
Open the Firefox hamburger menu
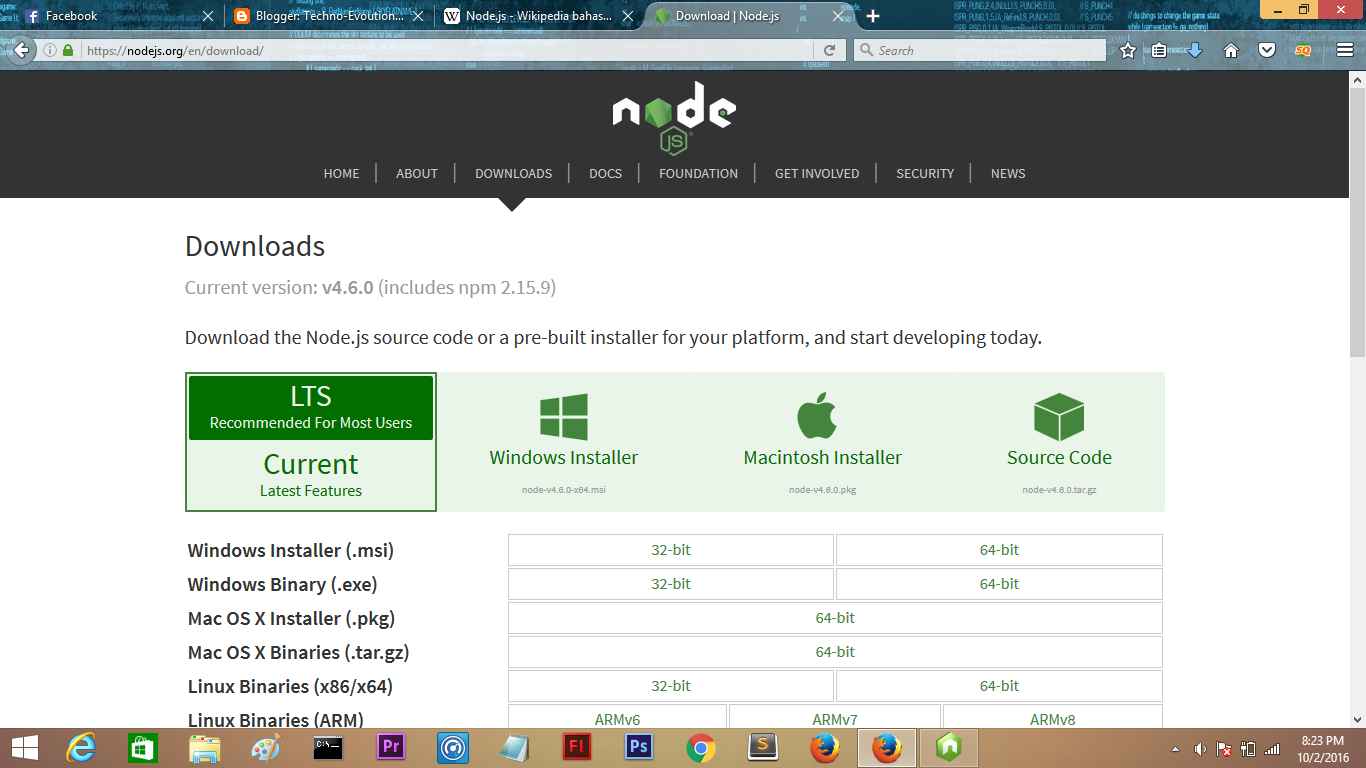pos(1344,50)
